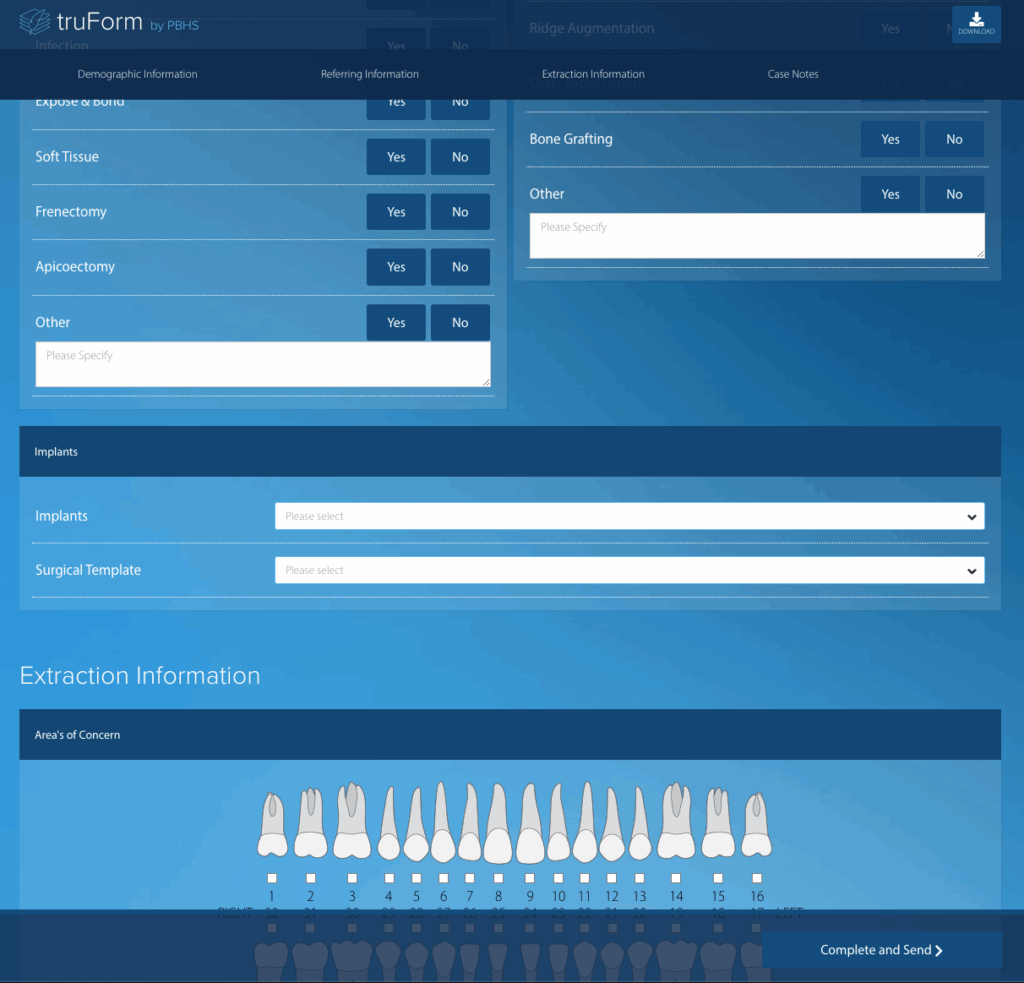Select the tooth graphic above number 8
The image size is (1024, 983).
pos(497,820)
